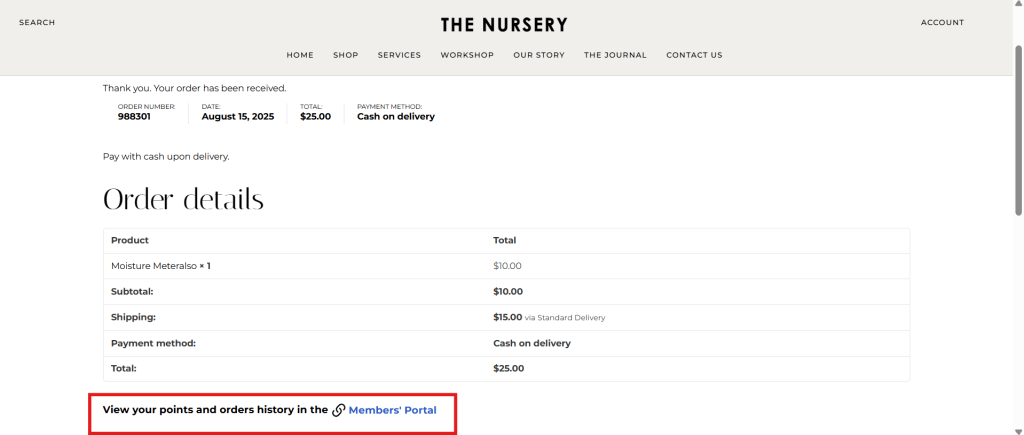
Task: Follow the Members' Portal link
Action: pos(392,410)
